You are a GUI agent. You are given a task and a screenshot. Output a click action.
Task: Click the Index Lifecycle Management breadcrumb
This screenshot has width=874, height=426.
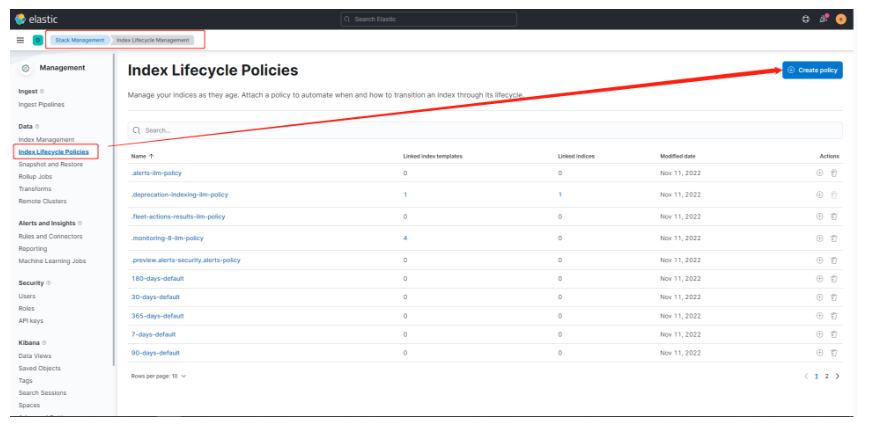153,40
